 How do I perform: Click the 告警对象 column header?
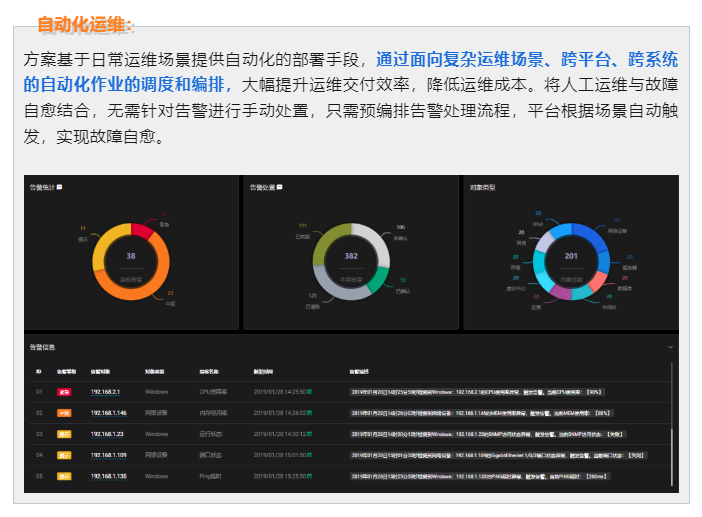101,371
